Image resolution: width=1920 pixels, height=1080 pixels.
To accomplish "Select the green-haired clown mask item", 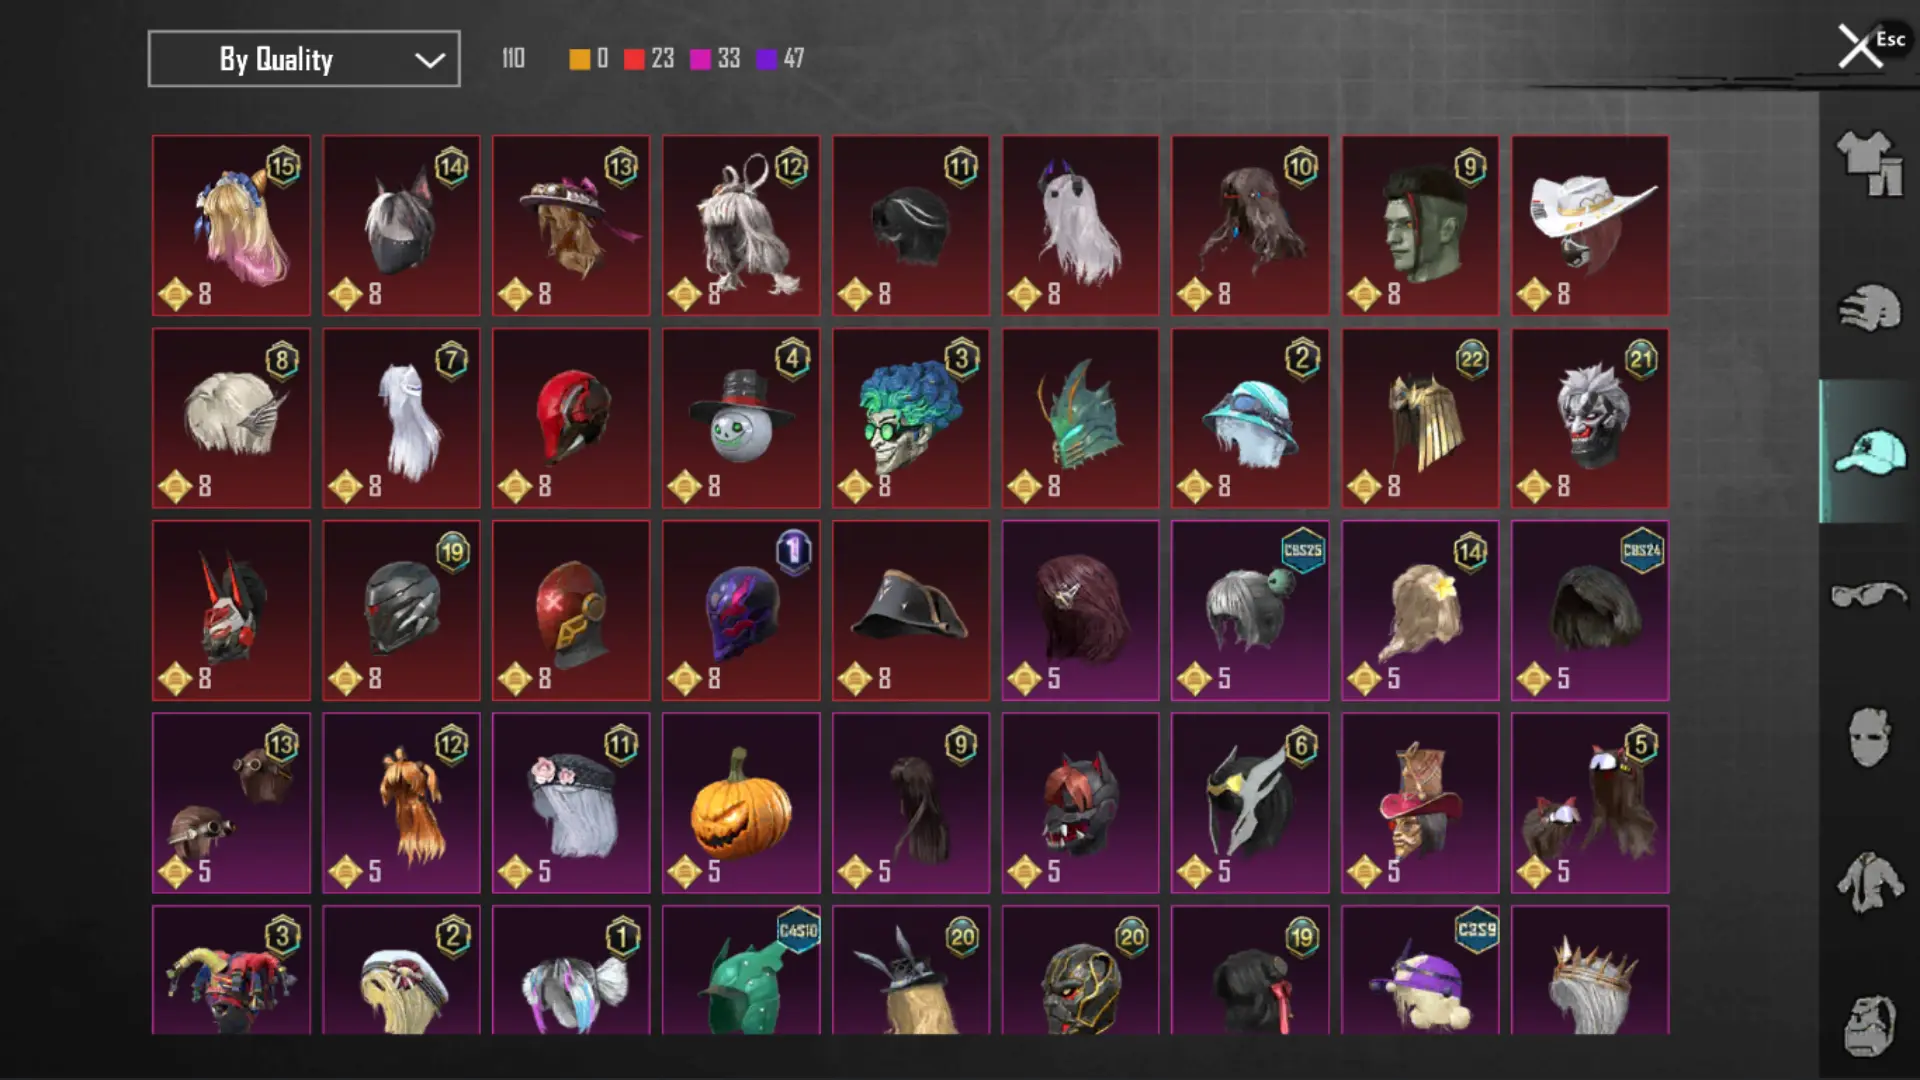I will click(x=911, y=418).
